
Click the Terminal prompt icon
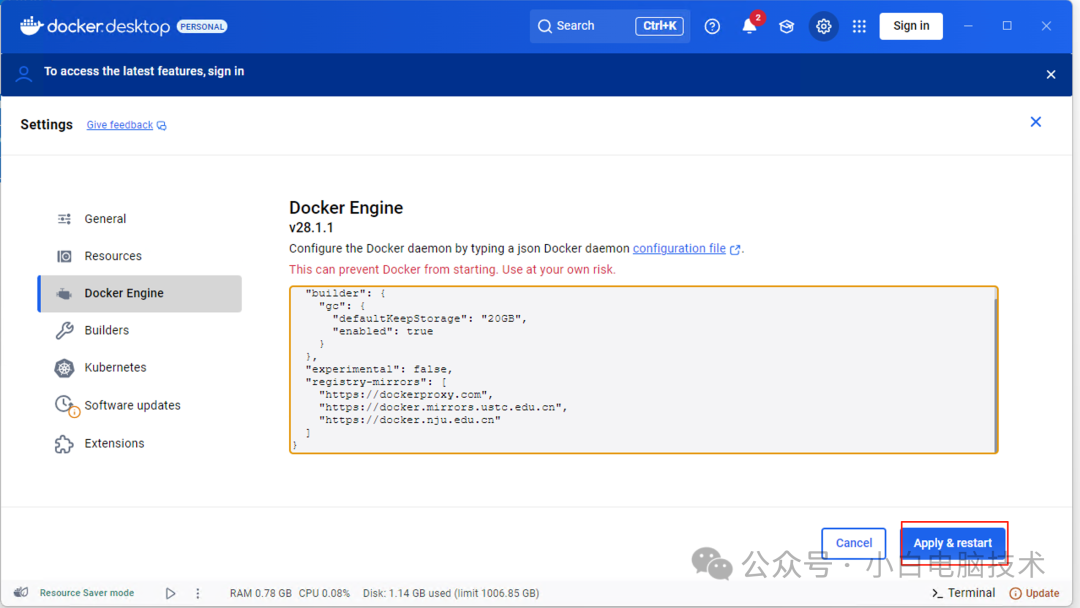click(937, 593)
